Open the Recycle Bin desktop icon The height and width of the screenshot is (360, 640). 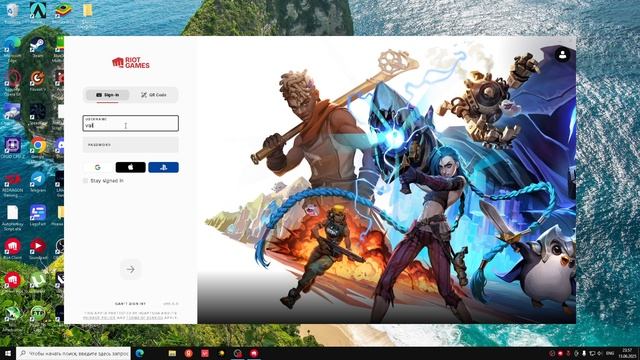pos(12,13)
